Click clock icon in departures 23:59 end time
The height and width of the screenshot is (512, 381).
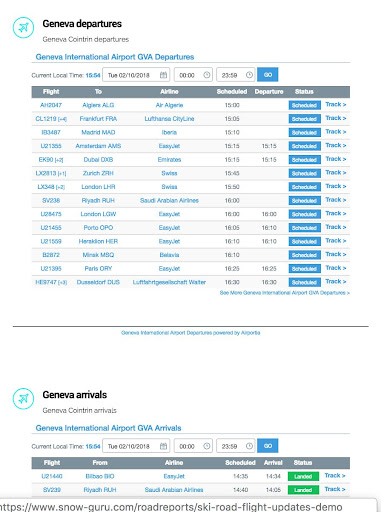249,75
